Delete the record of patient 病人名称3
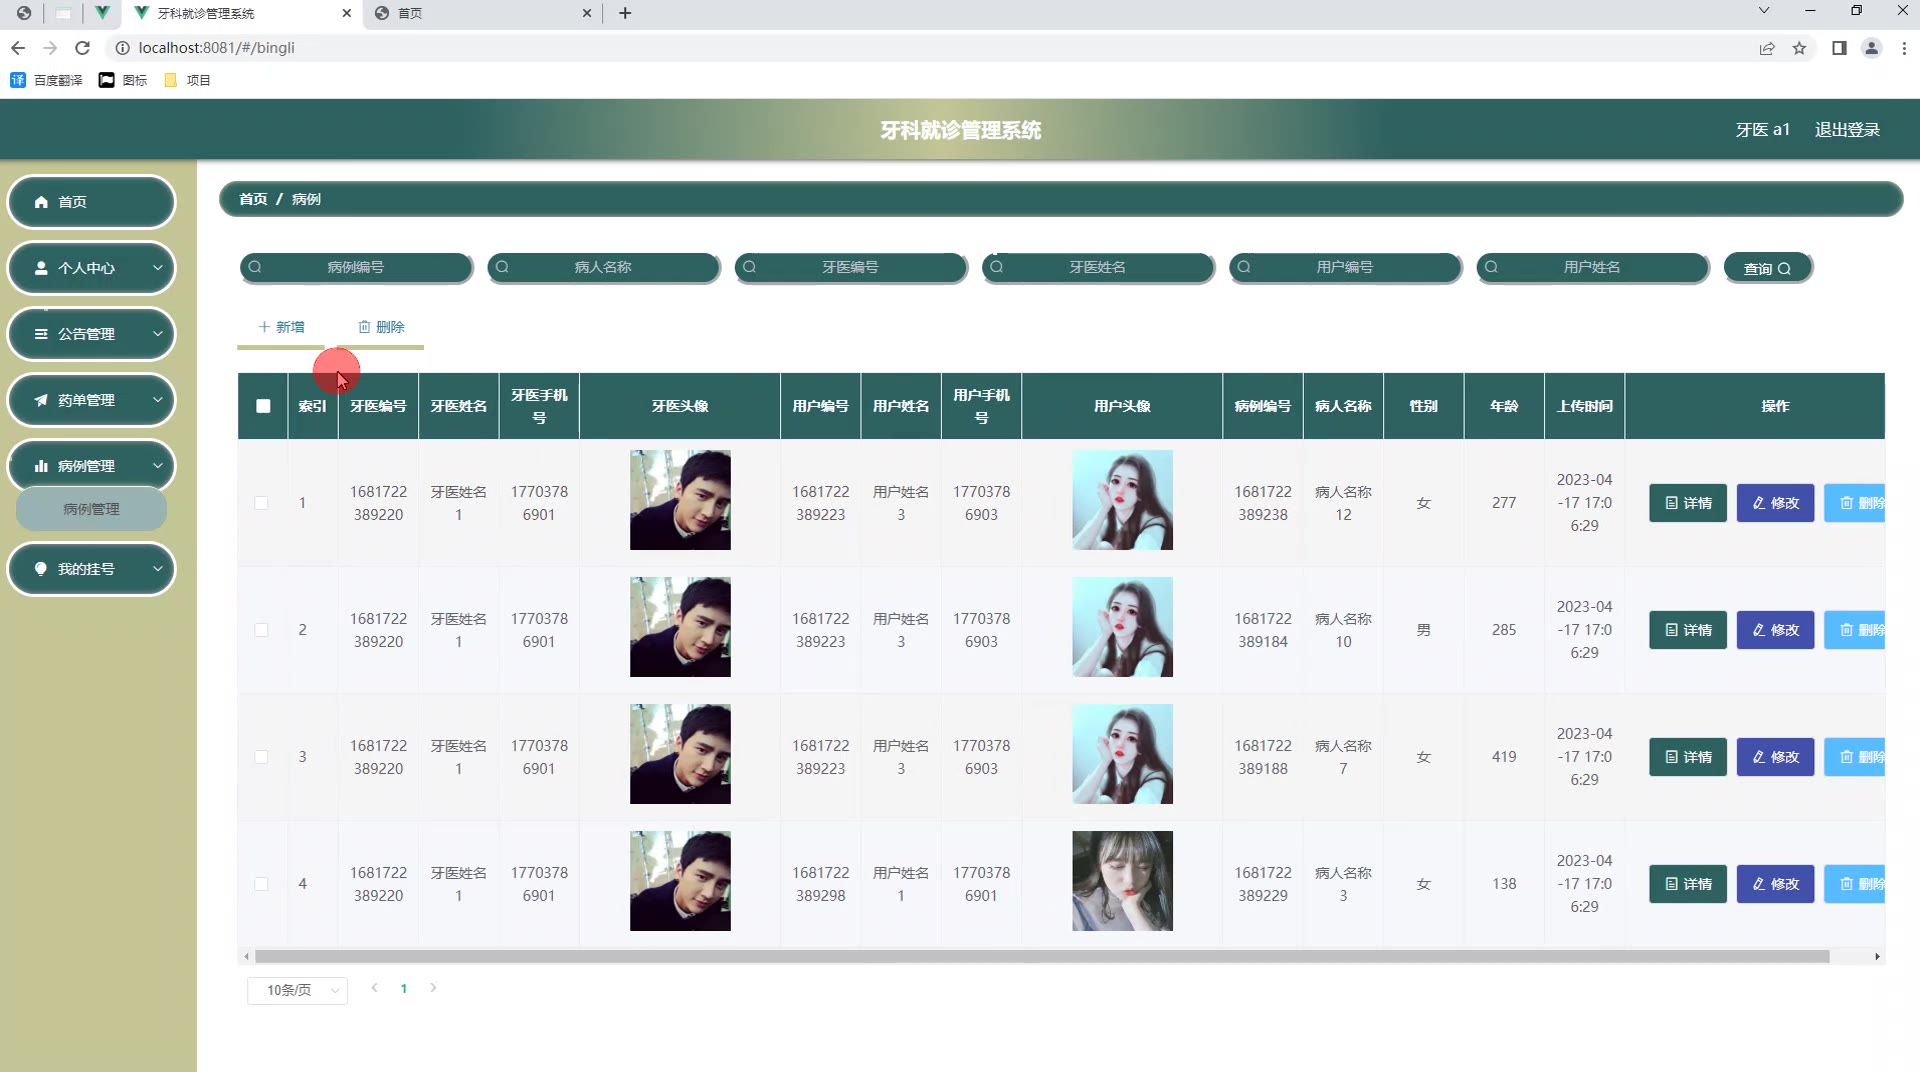 point(1855,884)
